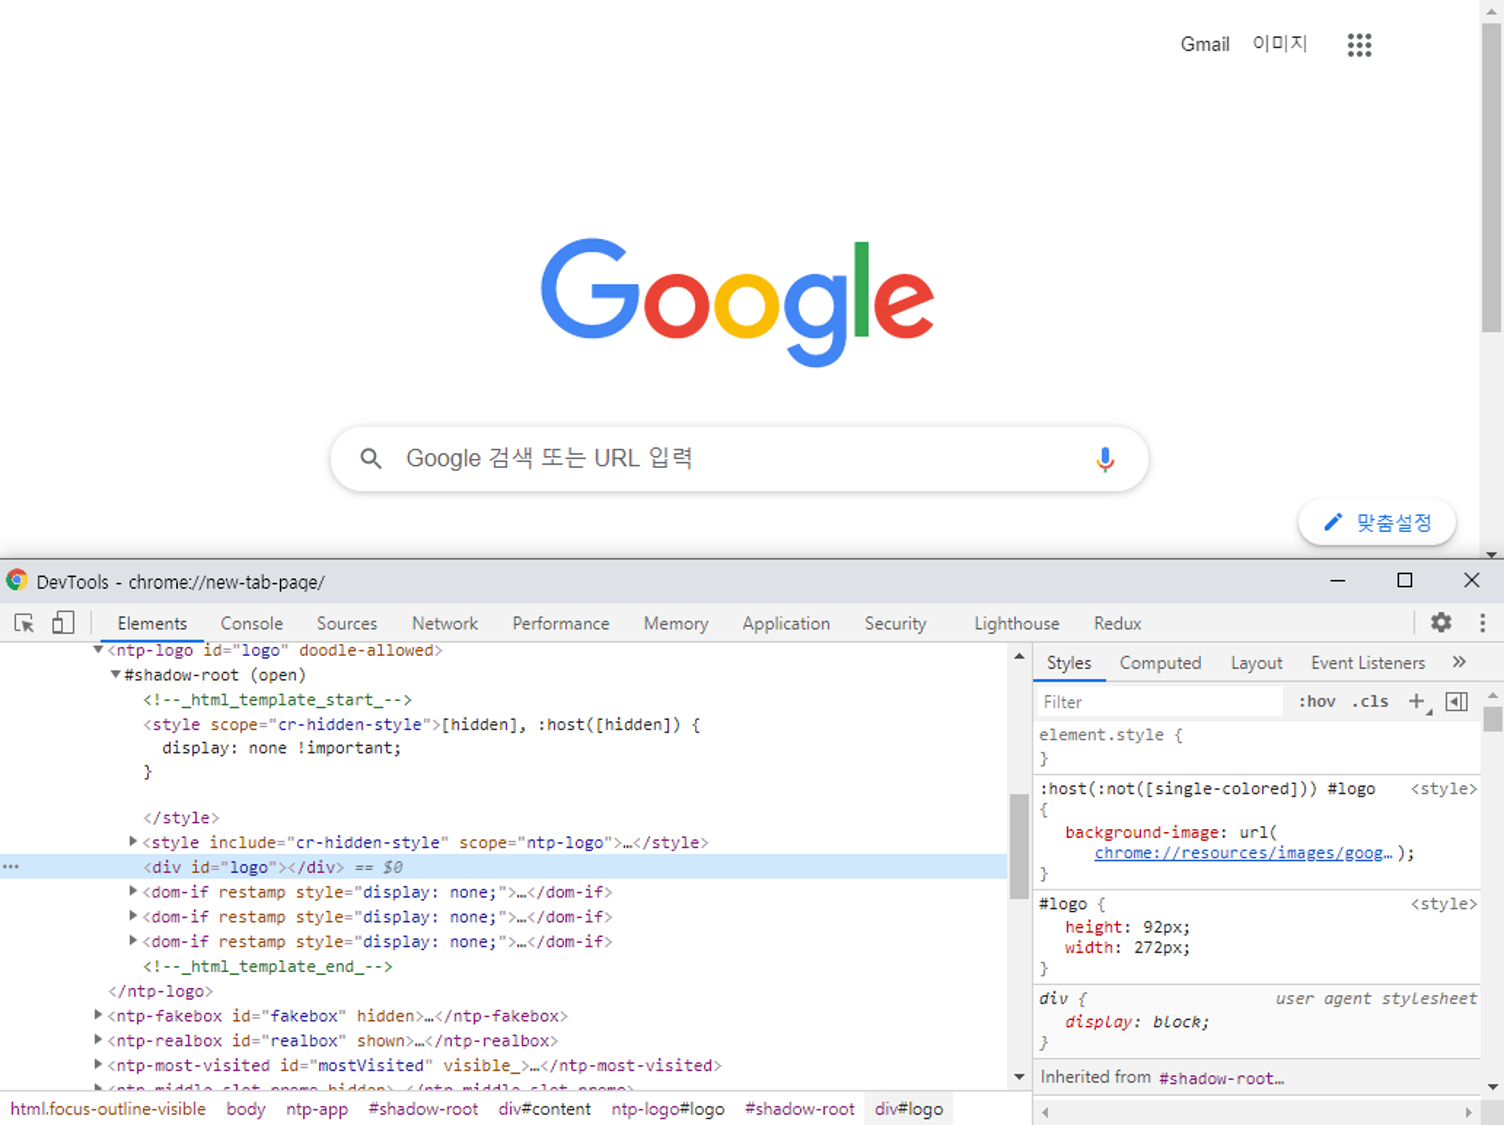Select the Elements tab
The height and width of the screenshot is (1125, 1504).
[x=152, y=623]
